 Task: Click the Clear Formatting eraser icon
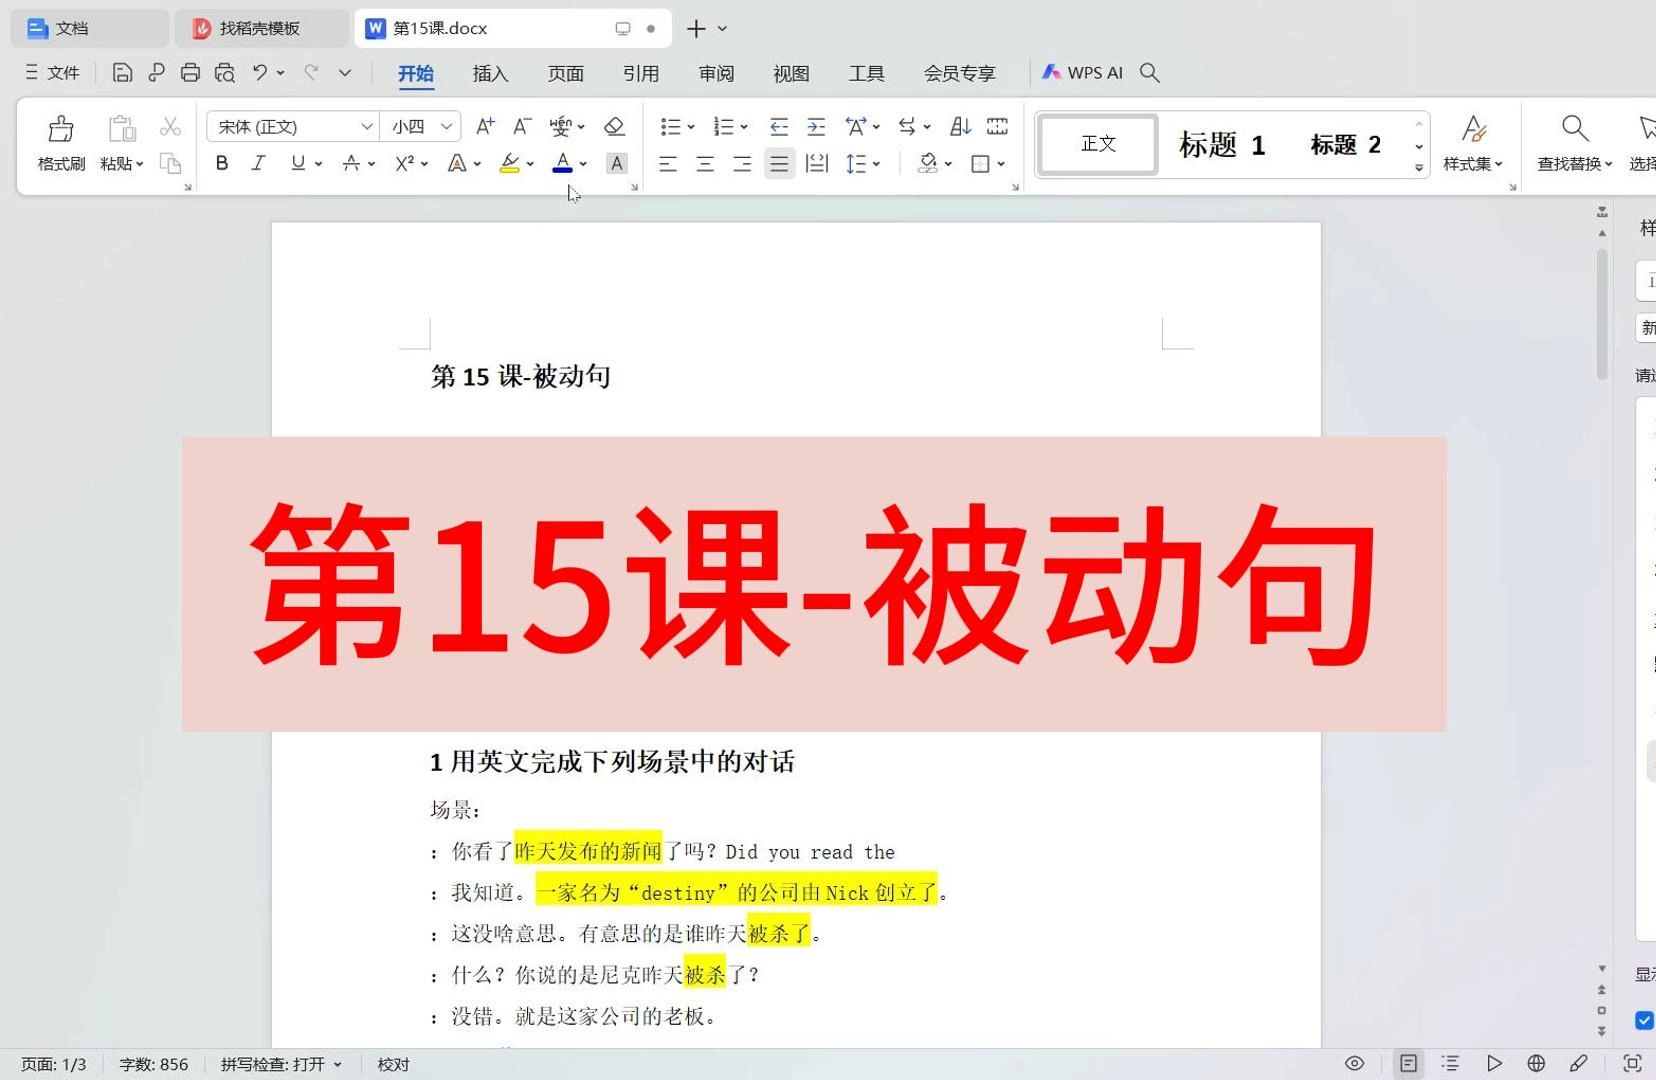[x=614, y=126]
